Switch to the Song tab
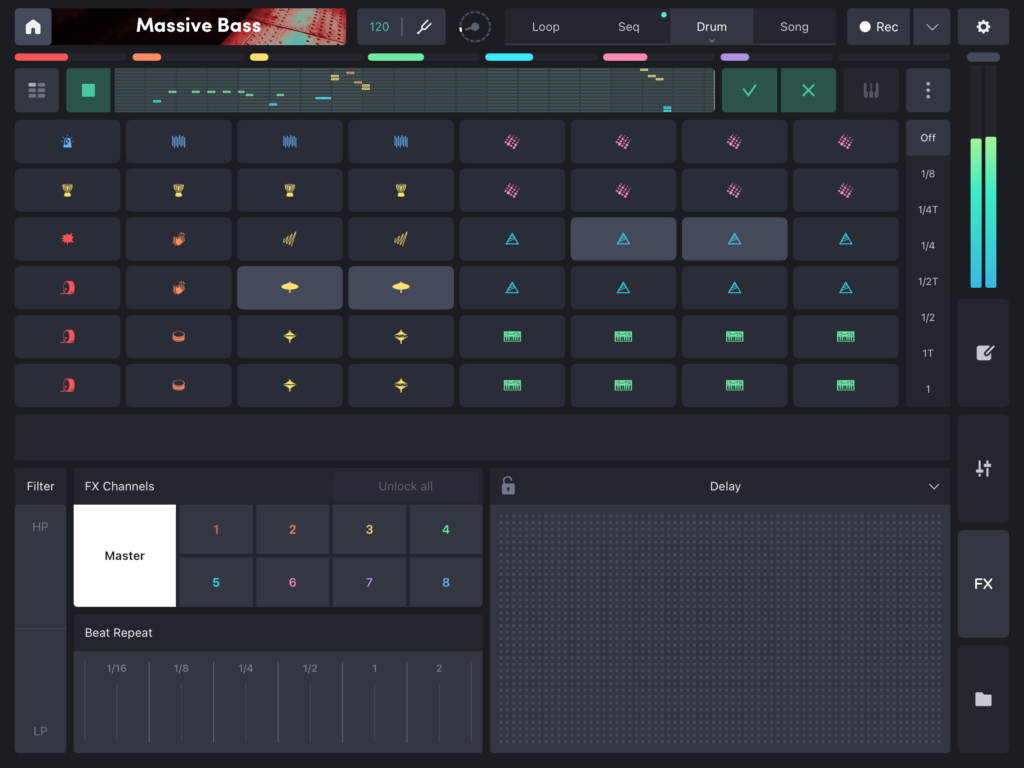The width and height of the screenshot is (1024, 768). click(x=794, y=27)
